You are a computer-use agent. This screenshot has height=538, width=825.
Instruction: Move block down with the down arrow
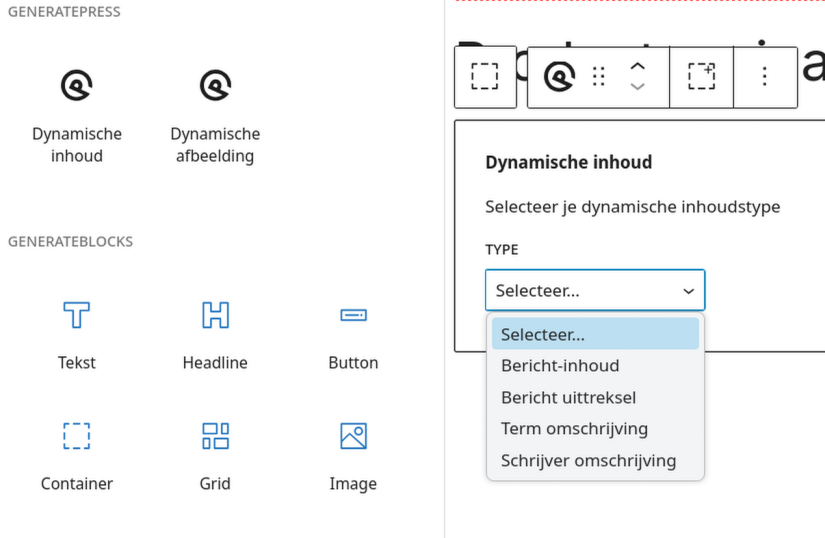[637, 88]
